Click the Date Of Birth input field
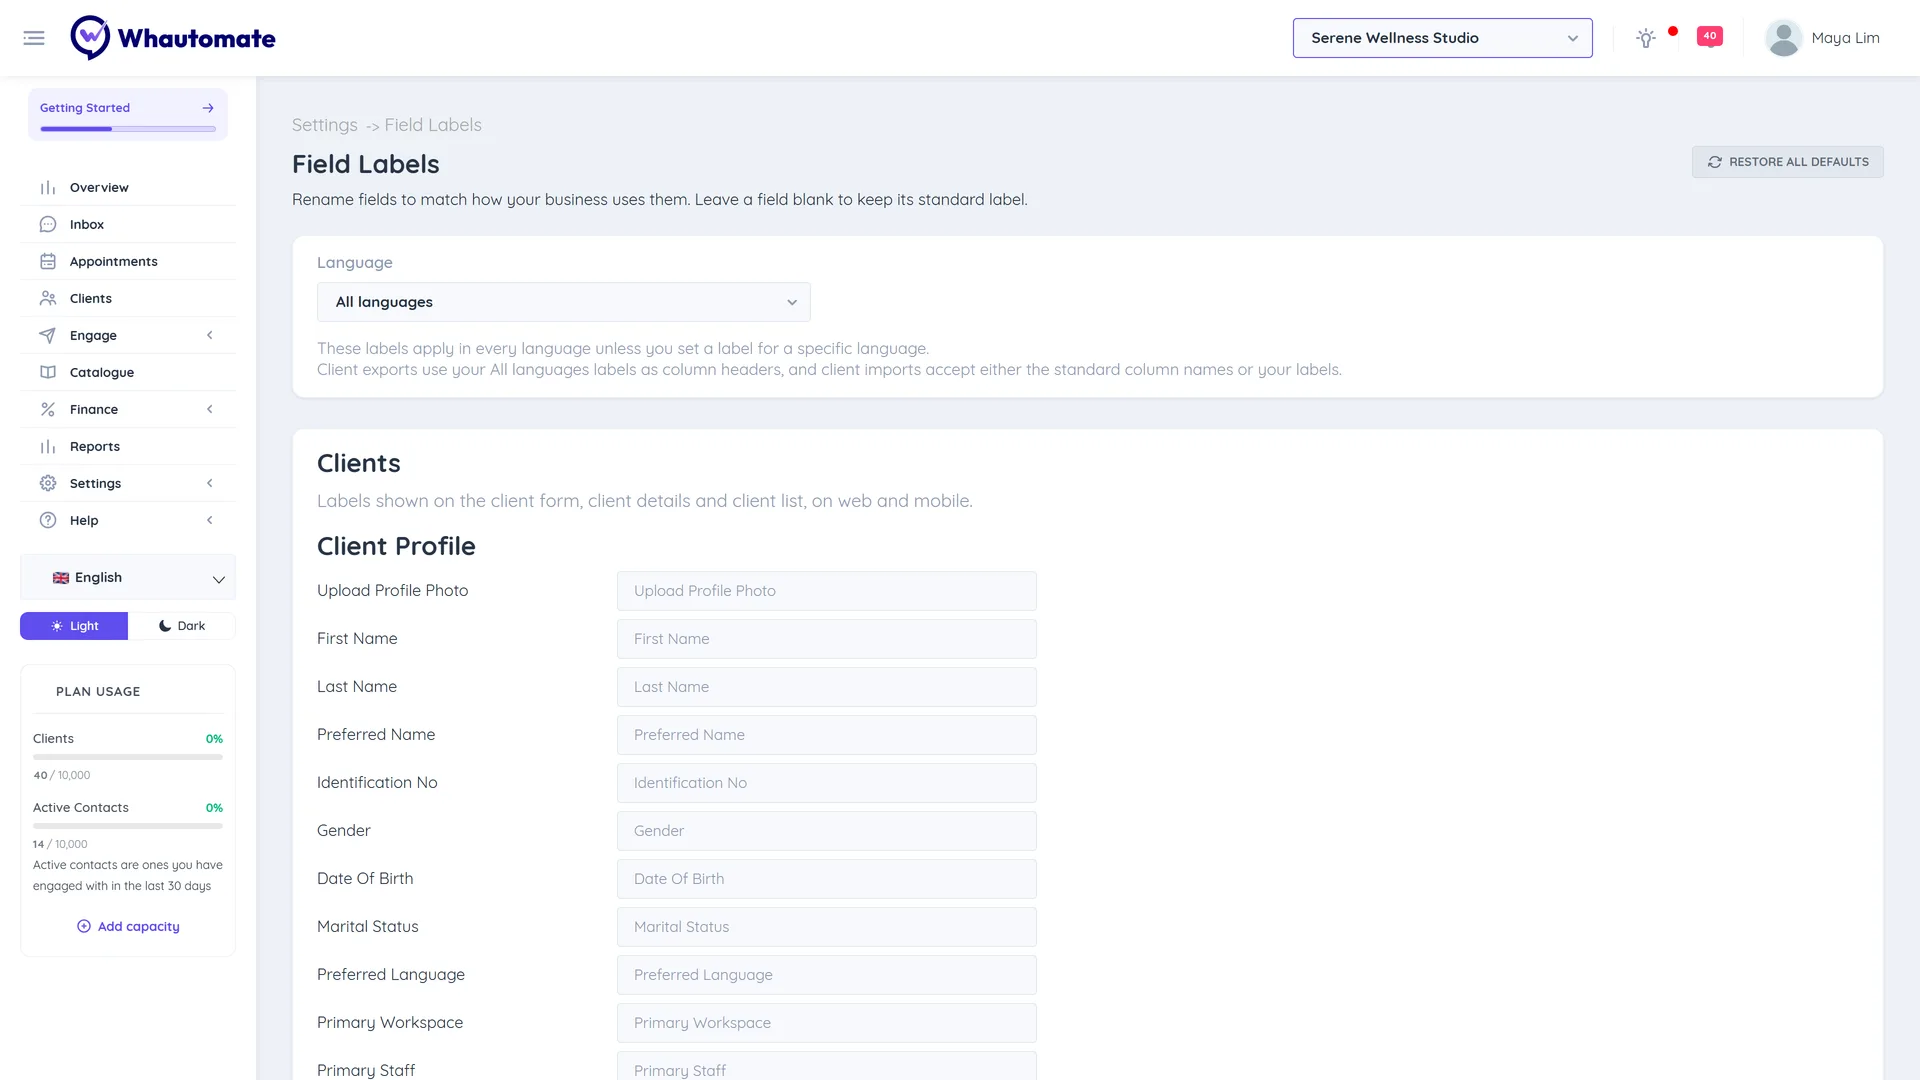The height and width of the screenshot is (1080, 1920). (x=826, y=879)
